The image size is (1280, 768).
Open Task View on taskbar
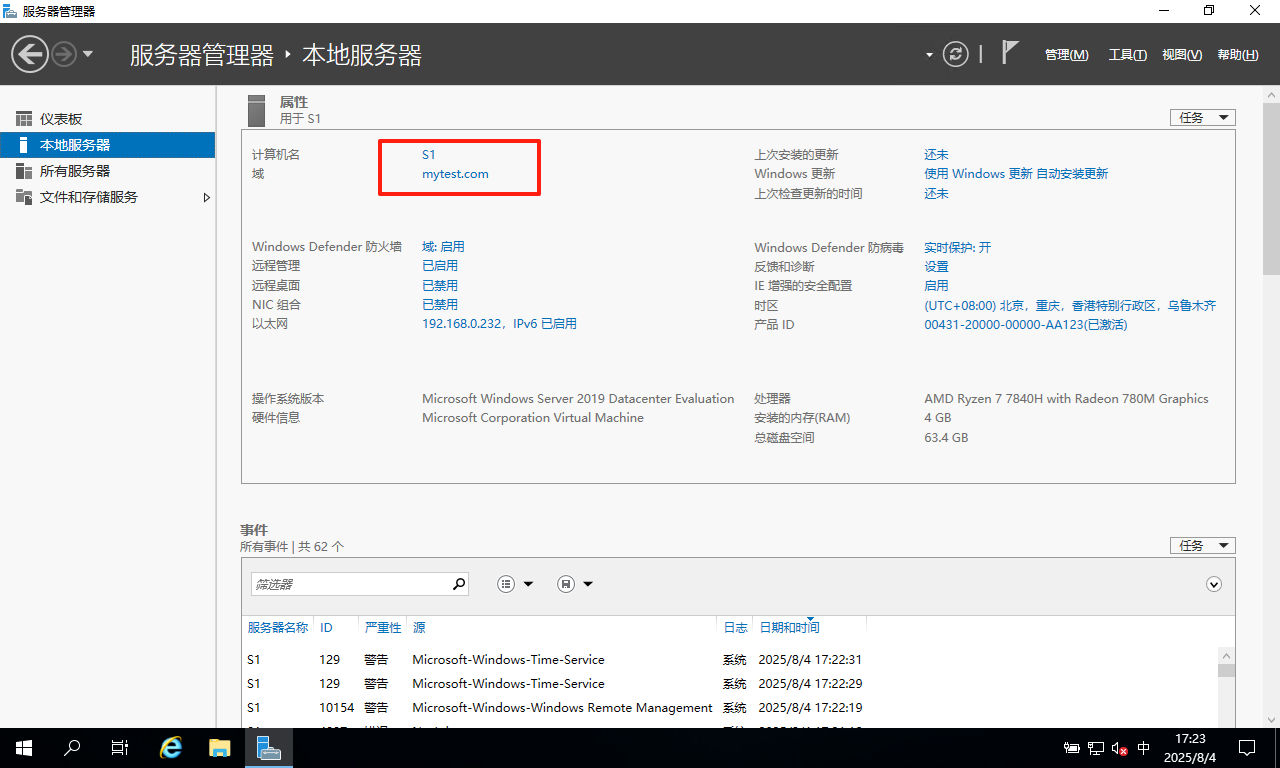click(120, 748)
